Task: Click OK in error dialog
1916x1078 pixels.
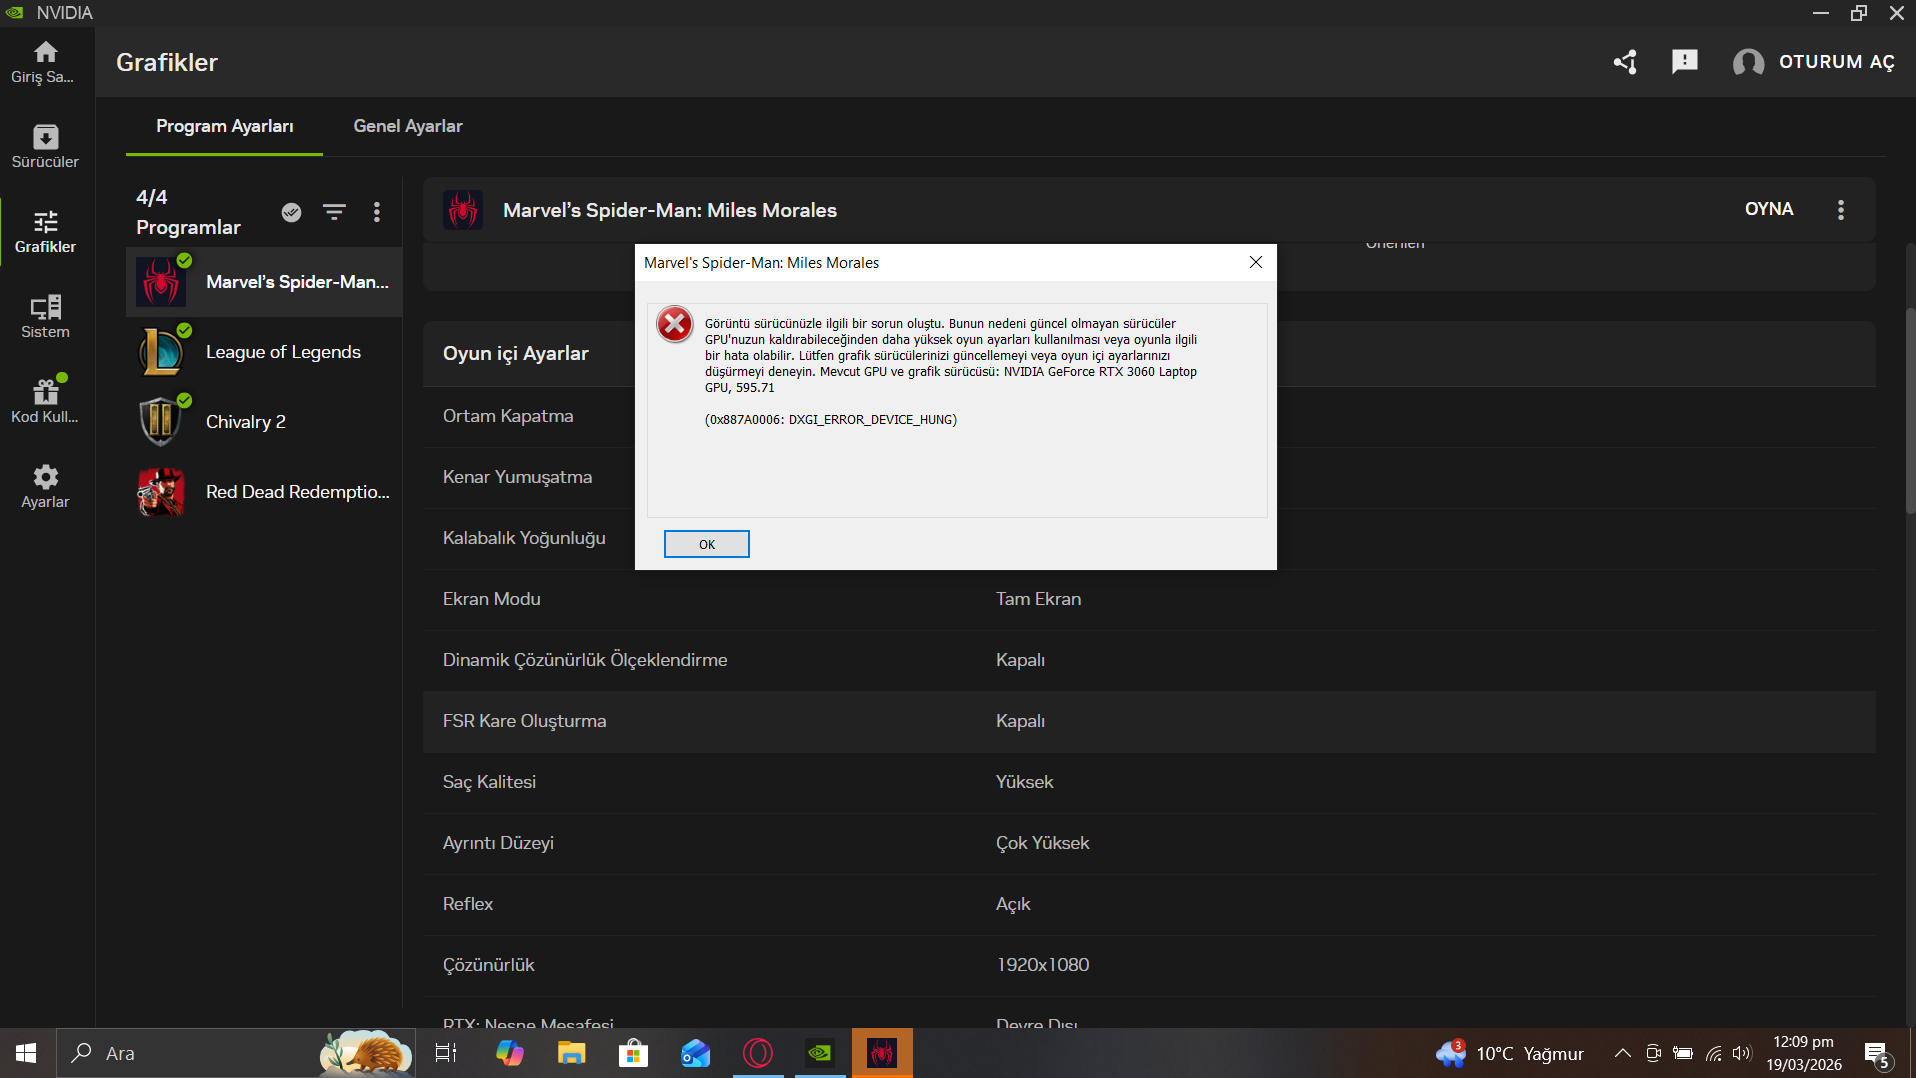Action: [x=706, y=544]
